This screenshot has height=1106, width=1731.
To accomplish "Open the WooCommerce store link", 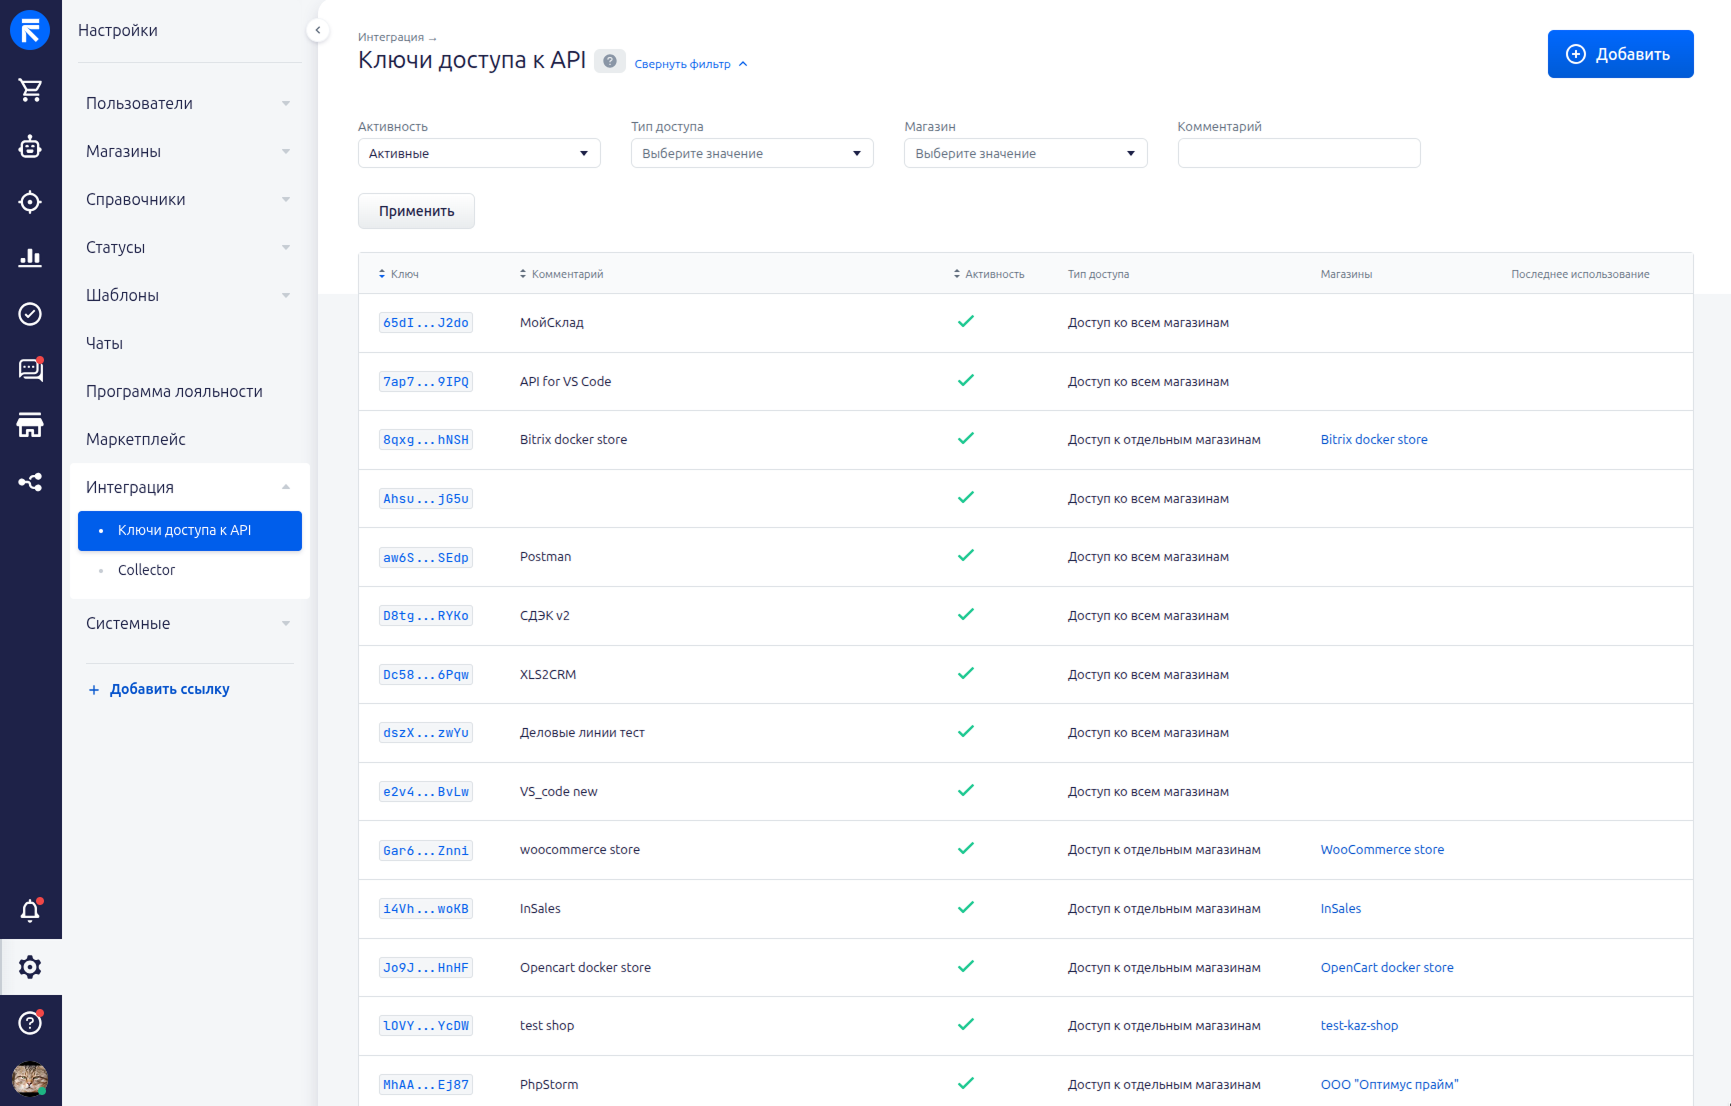I will coord(1381,850).
